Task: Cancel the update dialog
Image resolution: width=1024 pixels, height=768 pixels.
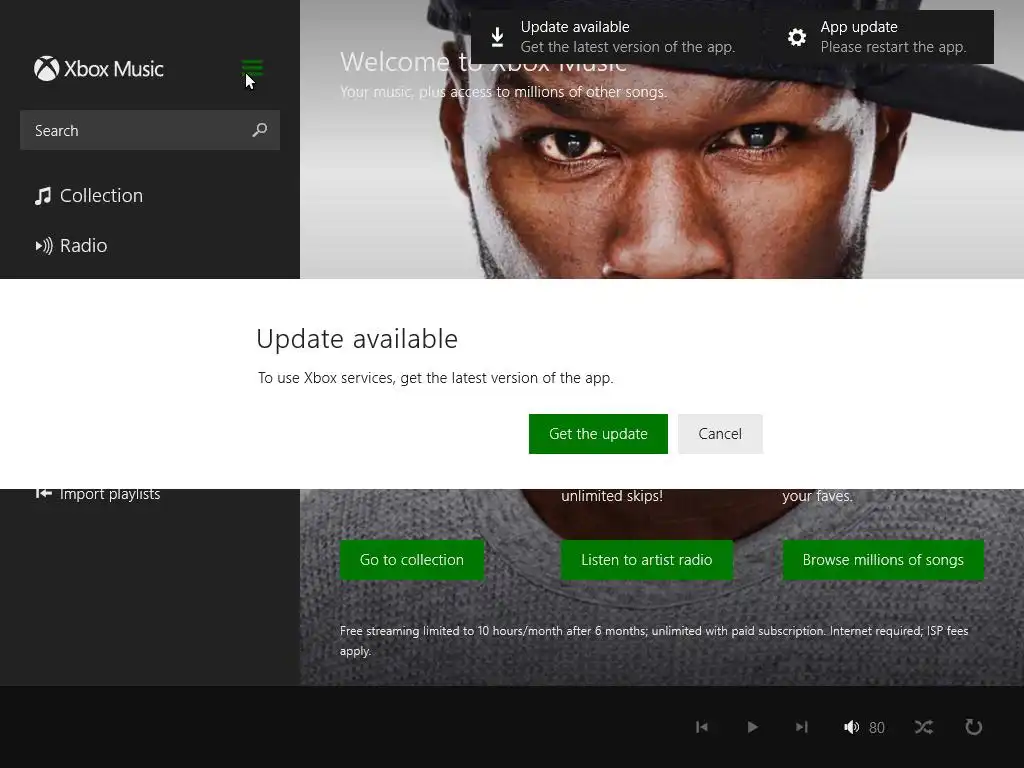Action: point(720,434)
